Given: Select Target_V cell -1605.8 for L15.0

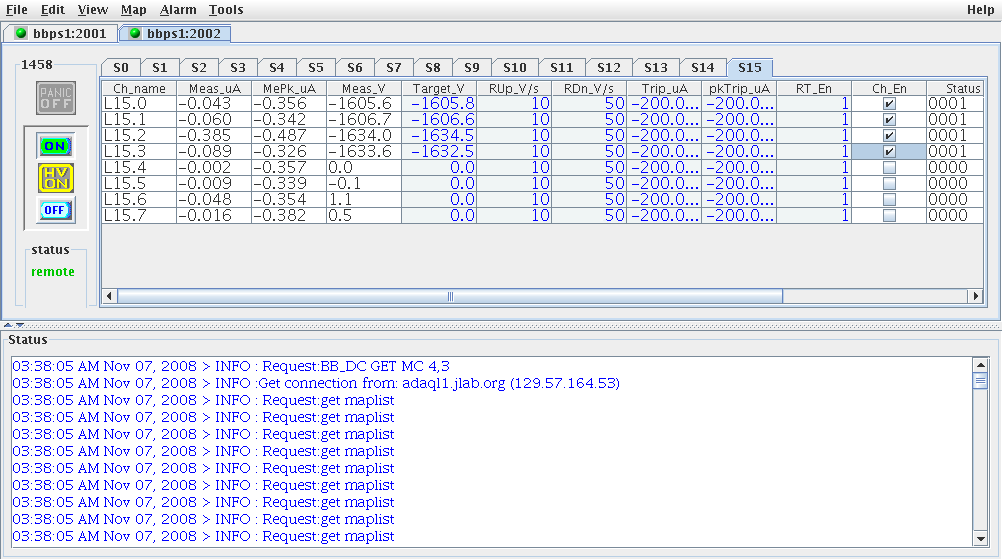Looking at the screenshot, I should (x=439, y=104).
